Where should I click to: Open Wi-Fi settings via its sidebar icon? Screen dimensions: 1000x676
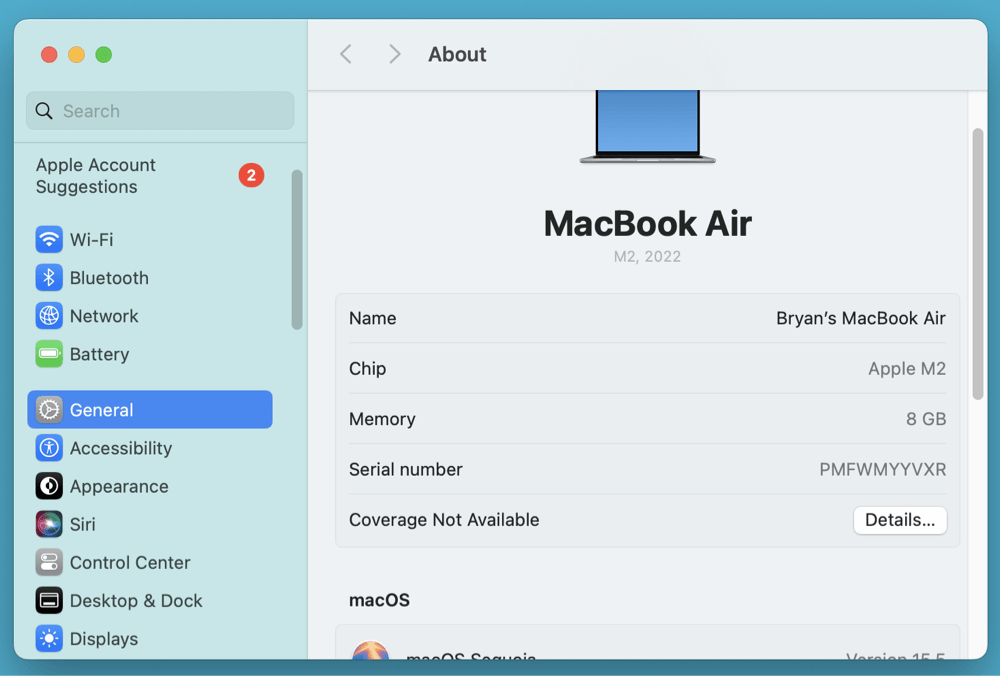click(48, 239)
